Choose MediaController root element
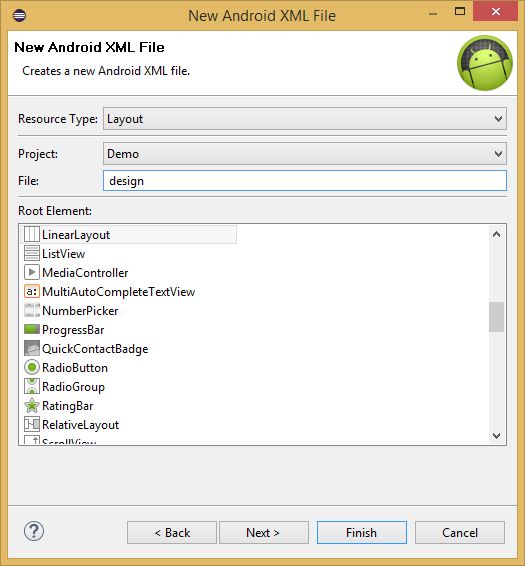This screenshot has height=566, width=525. click(x=85, y=273)
